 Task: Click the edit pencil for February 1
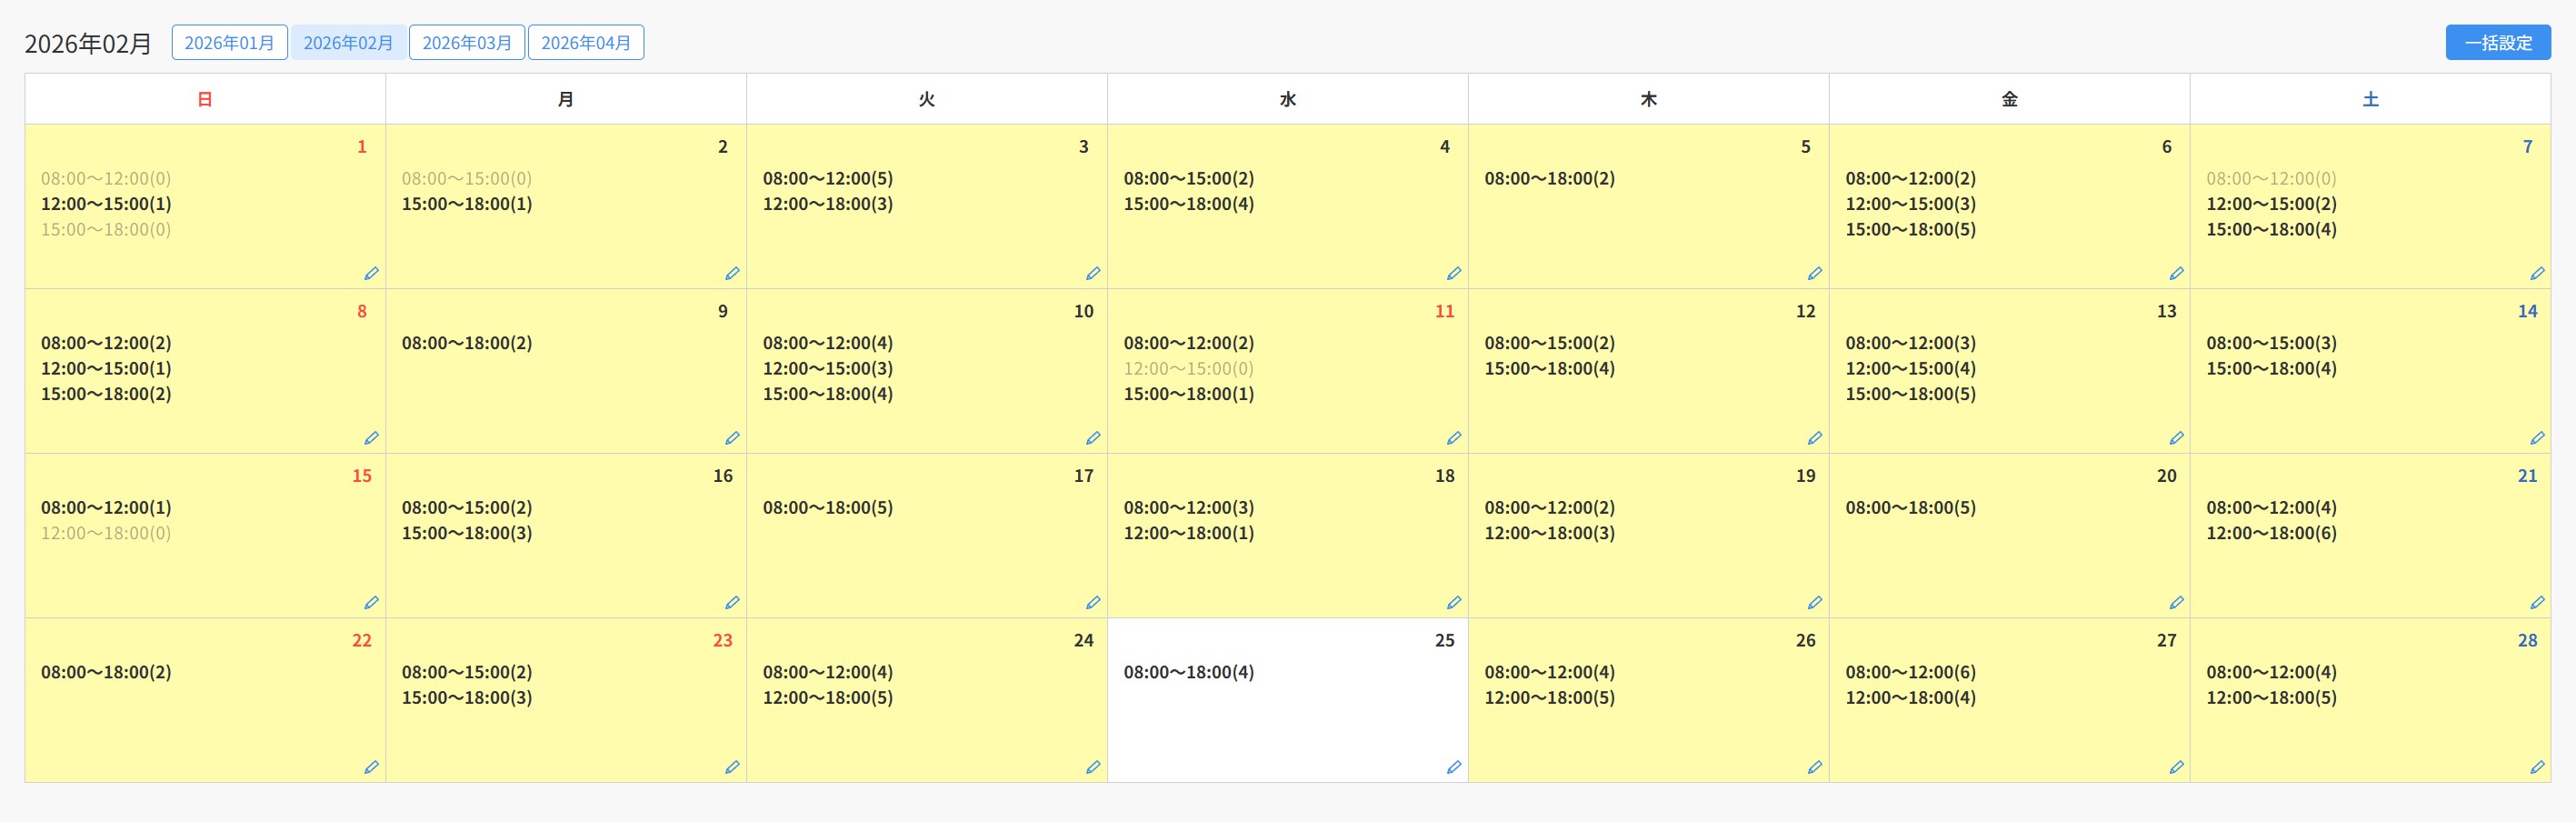[371, 273]
